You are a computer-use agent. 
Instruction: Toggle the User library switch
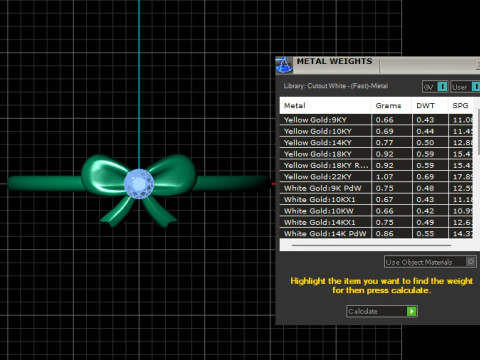tap(476, 87)
